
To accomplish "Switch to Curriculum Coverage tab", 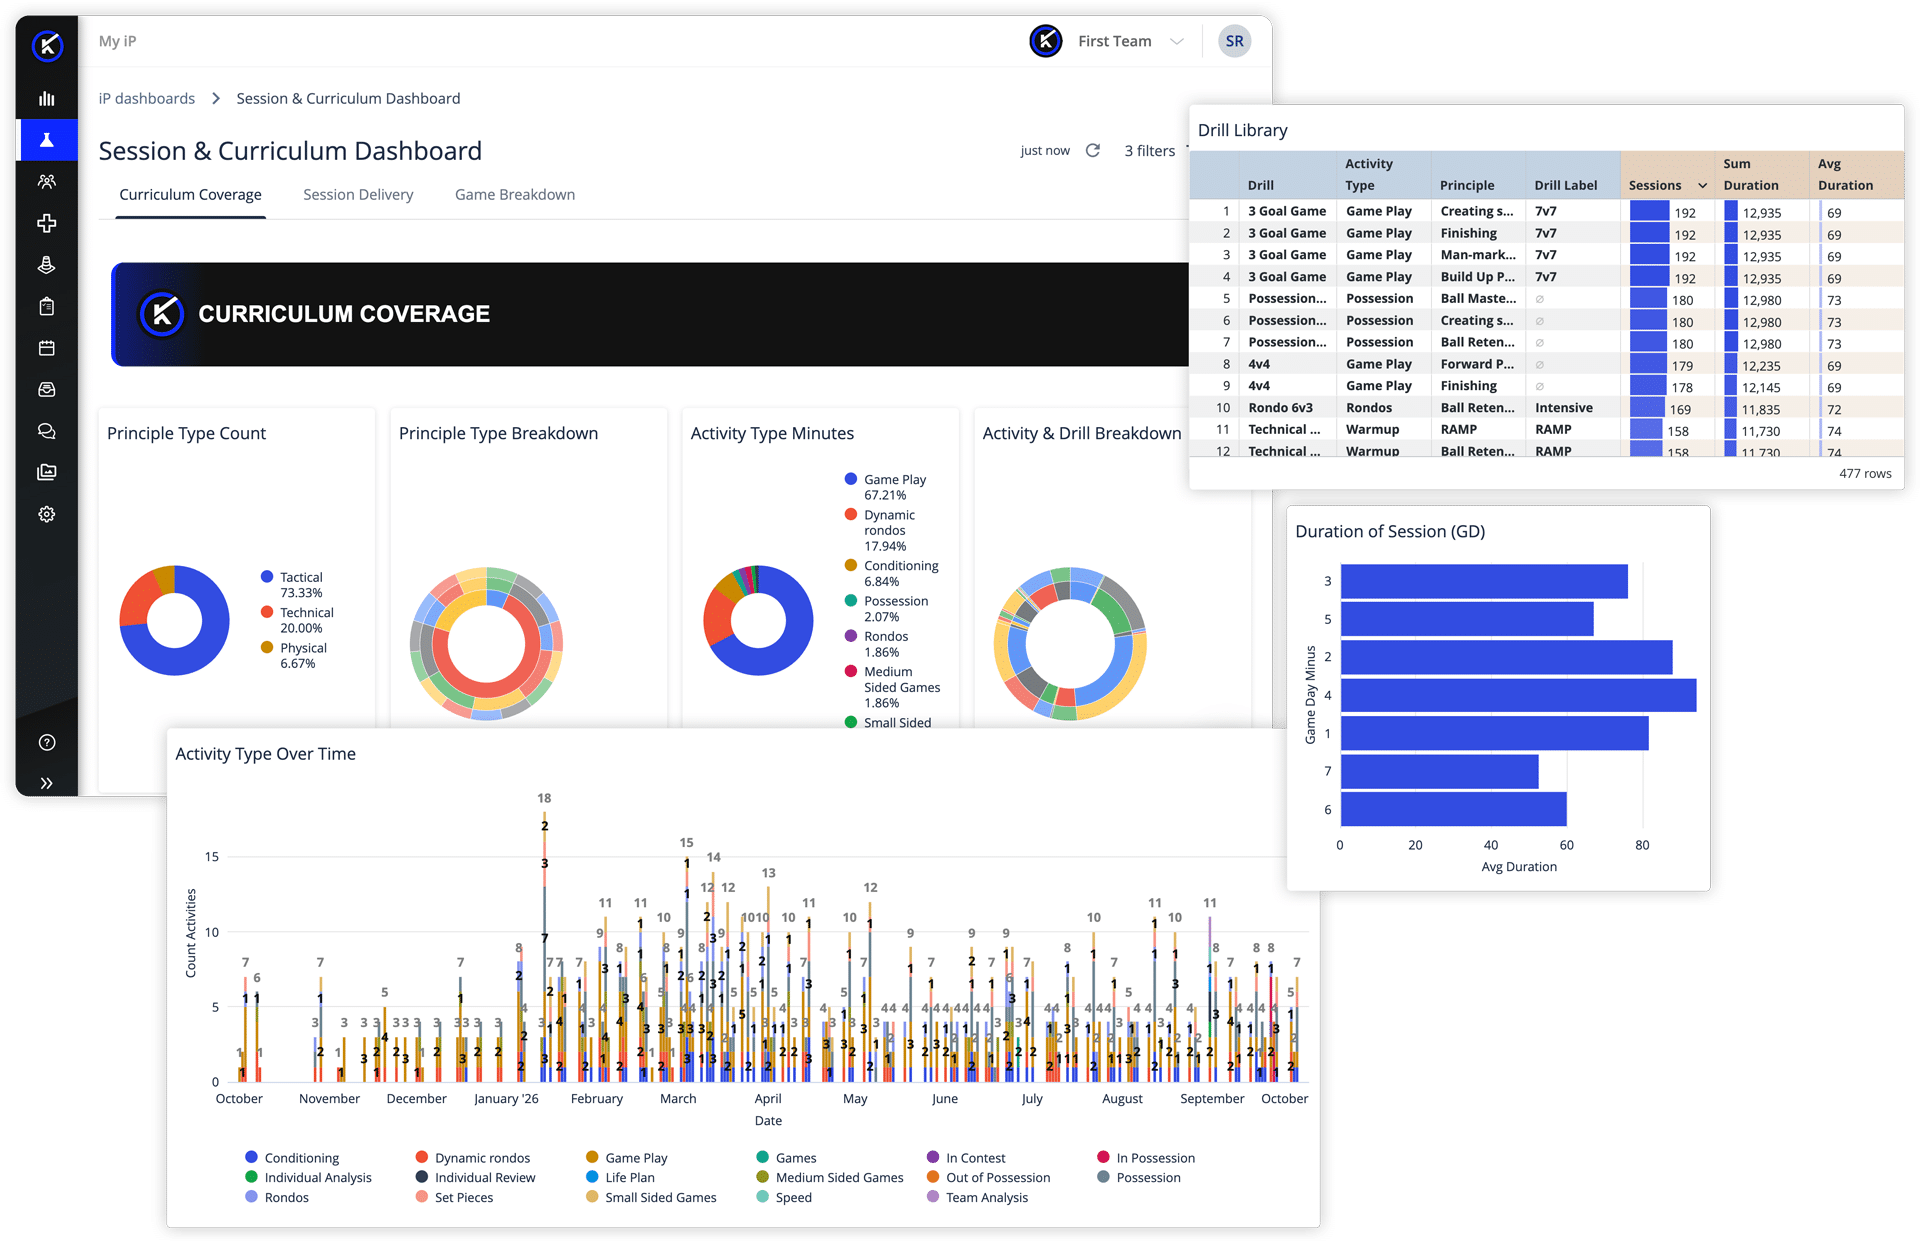I will (x=190, y=195).
